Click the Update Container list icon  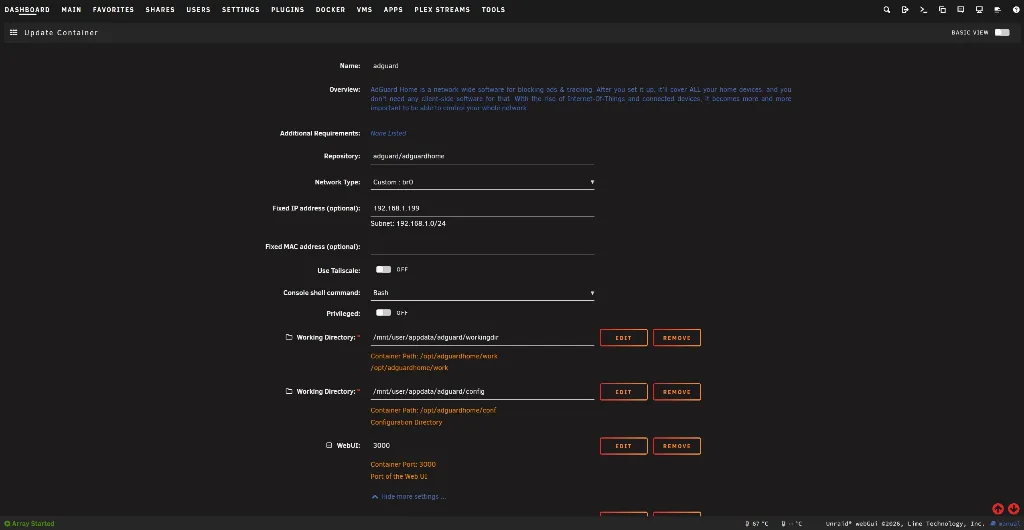13,33
